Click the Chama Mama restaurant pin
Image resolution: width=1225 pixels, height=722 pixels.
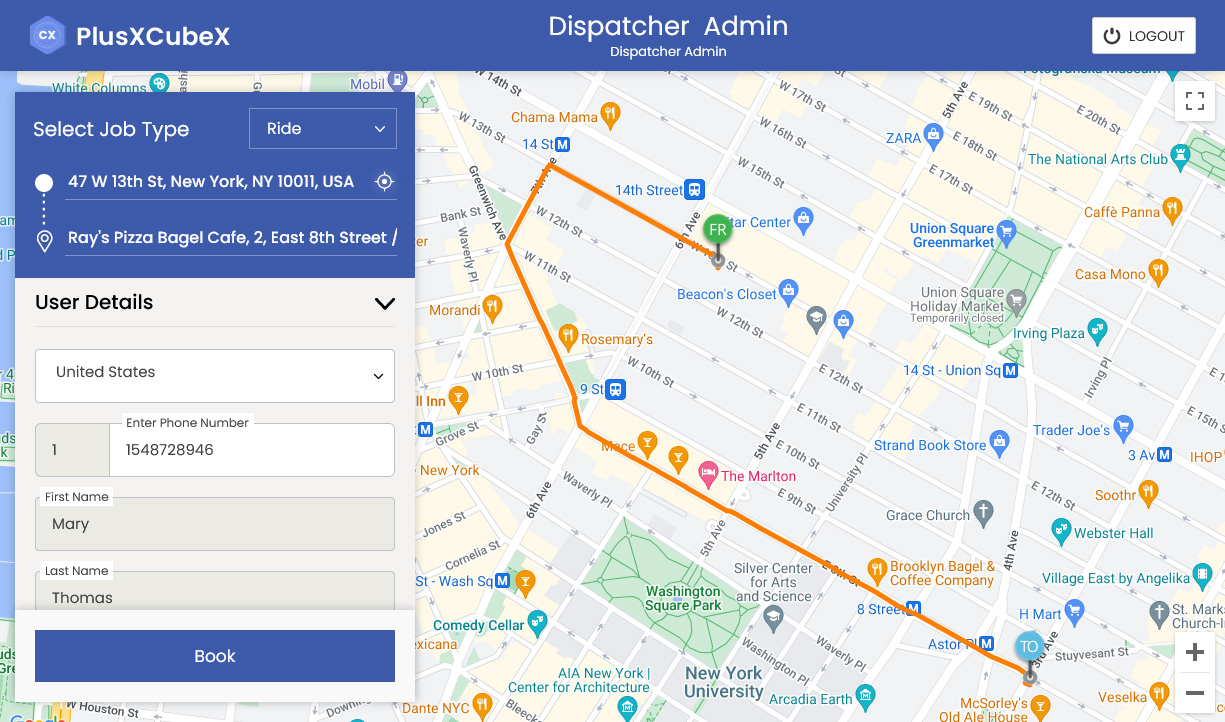[x=610, y=114]
